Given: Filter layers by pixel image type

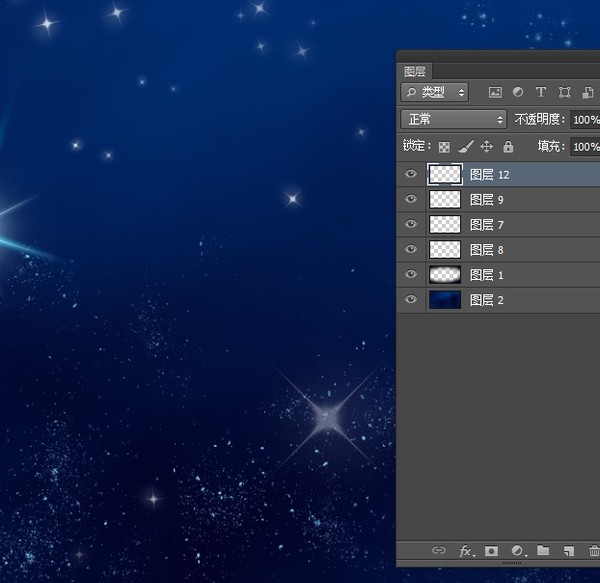Looking at the screenshot, I should tap(495, 92).
